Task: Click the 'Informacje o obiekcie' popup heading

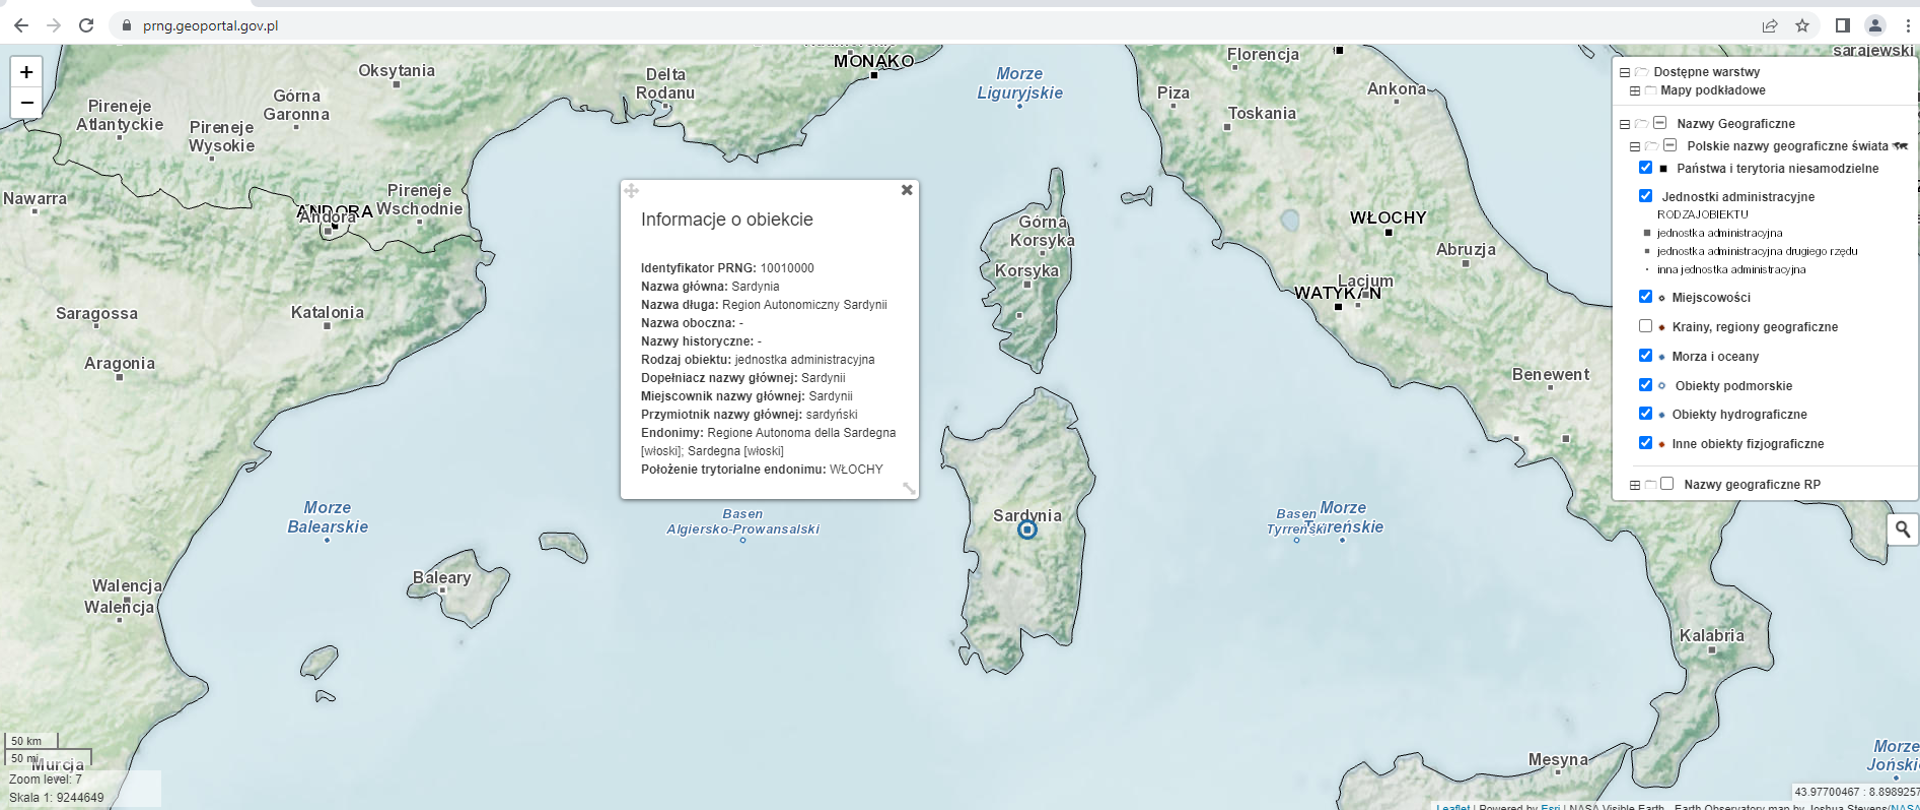Action: tap(727, 220)
